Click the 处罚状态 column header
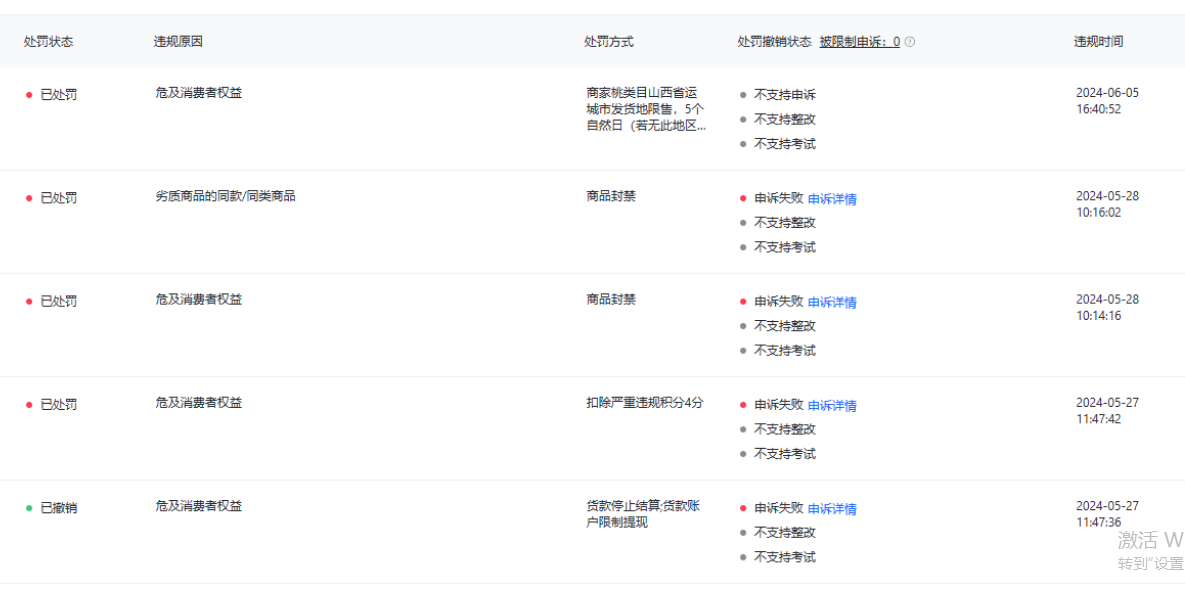Image resolution: width=1185 pixels, height=590 pixels. click(x=48, y=42)
